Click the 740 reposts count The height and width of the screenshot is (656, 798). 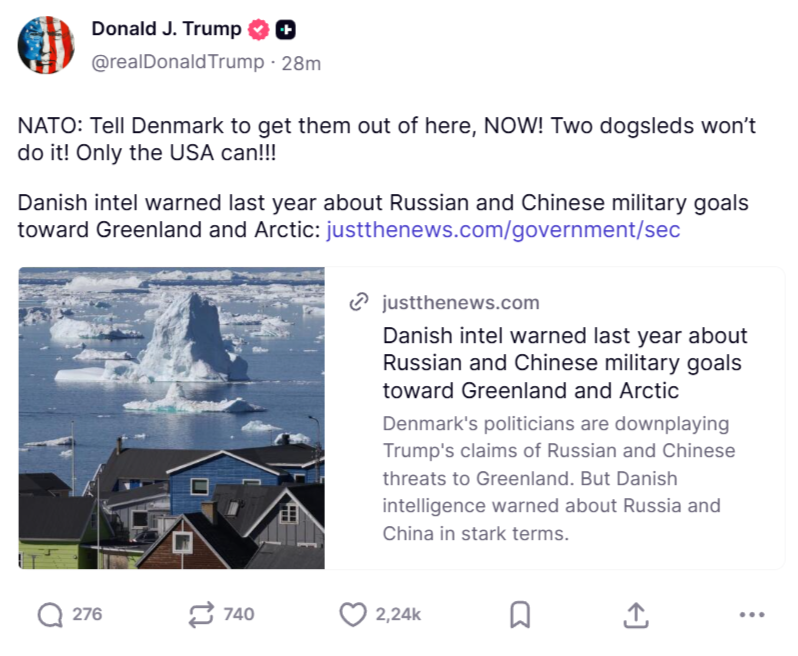[x=238, y=614]
